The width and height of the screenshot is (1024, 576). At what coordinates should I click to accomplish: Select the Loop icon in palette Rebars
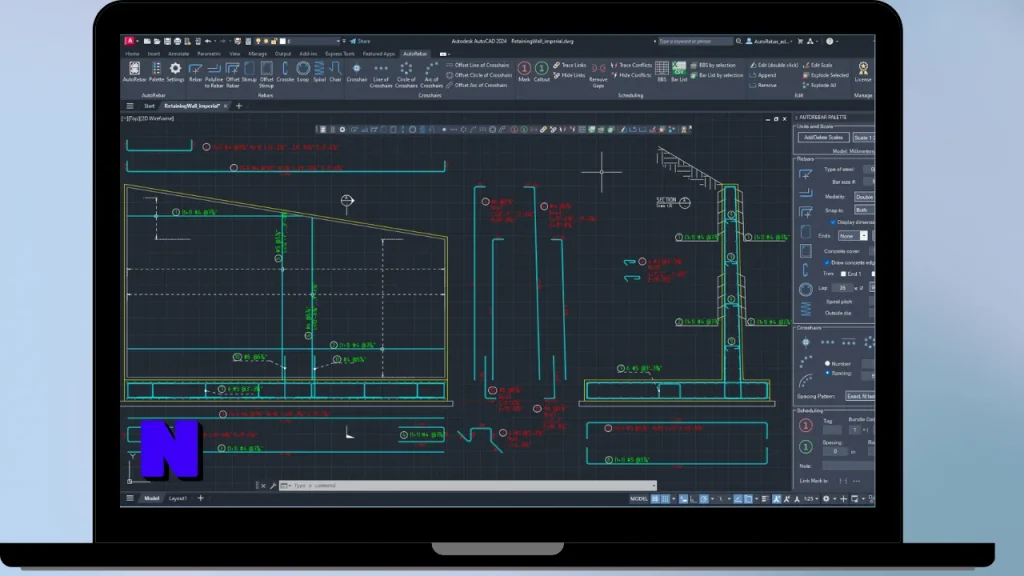[806, 289]
